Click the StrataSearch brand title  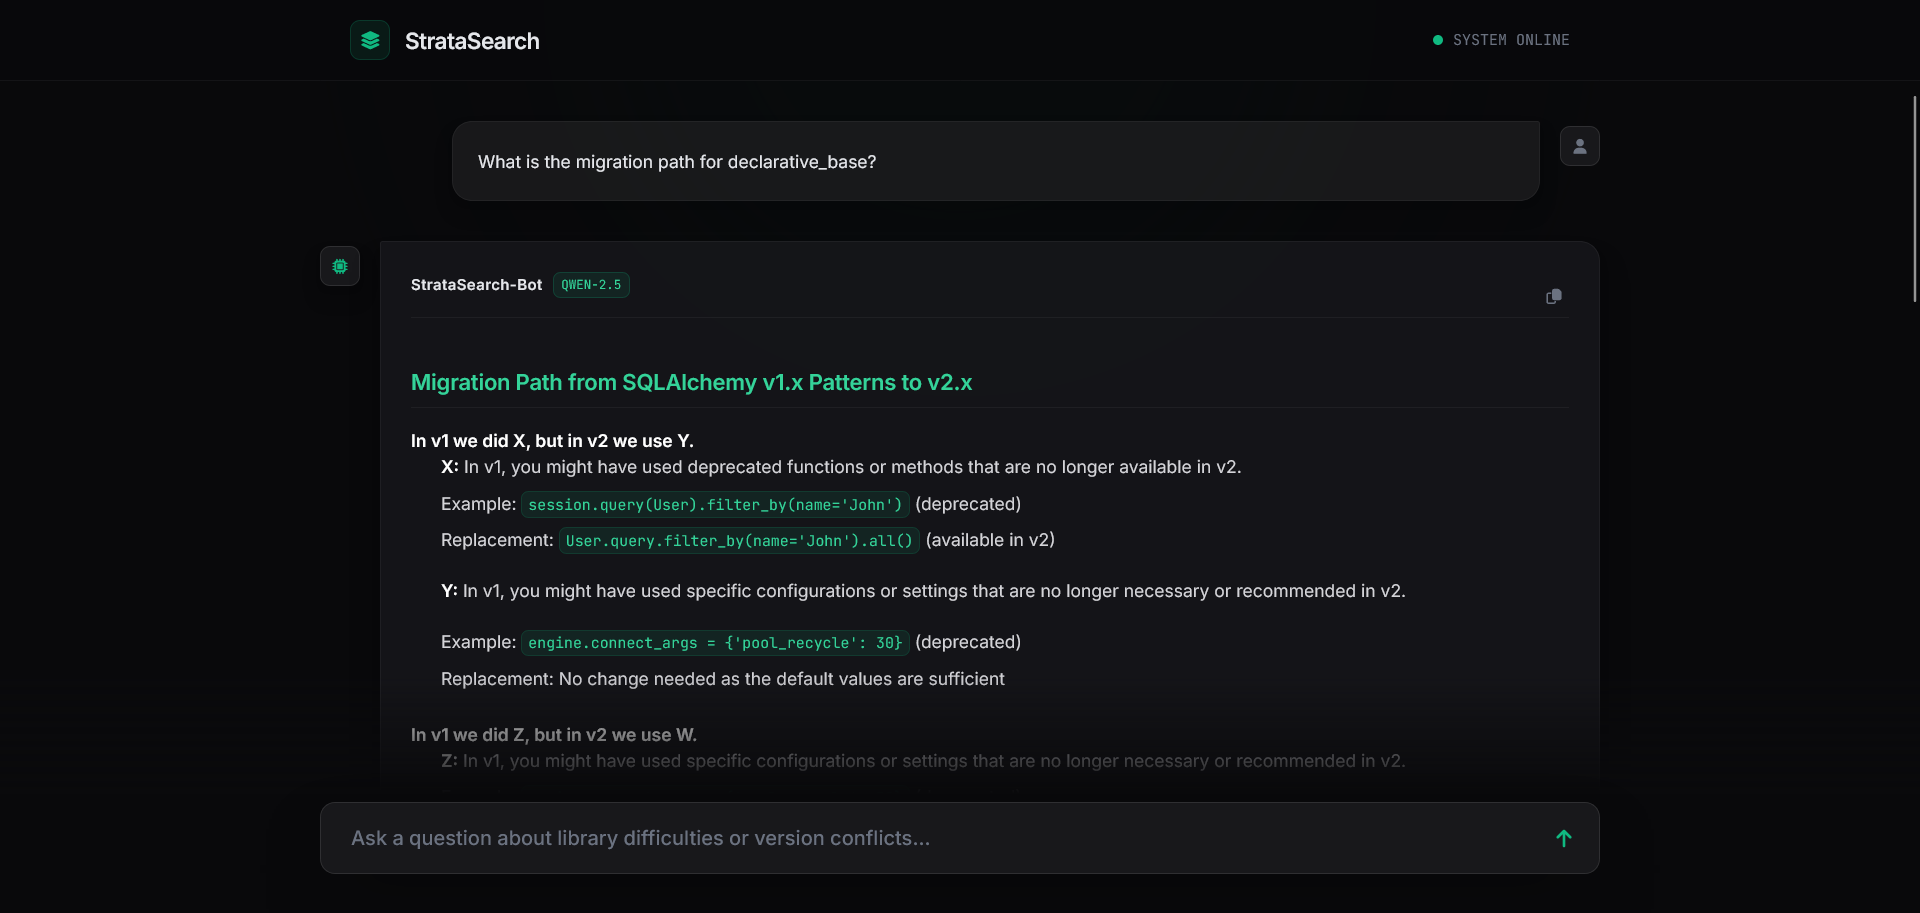tap(472, 41)
